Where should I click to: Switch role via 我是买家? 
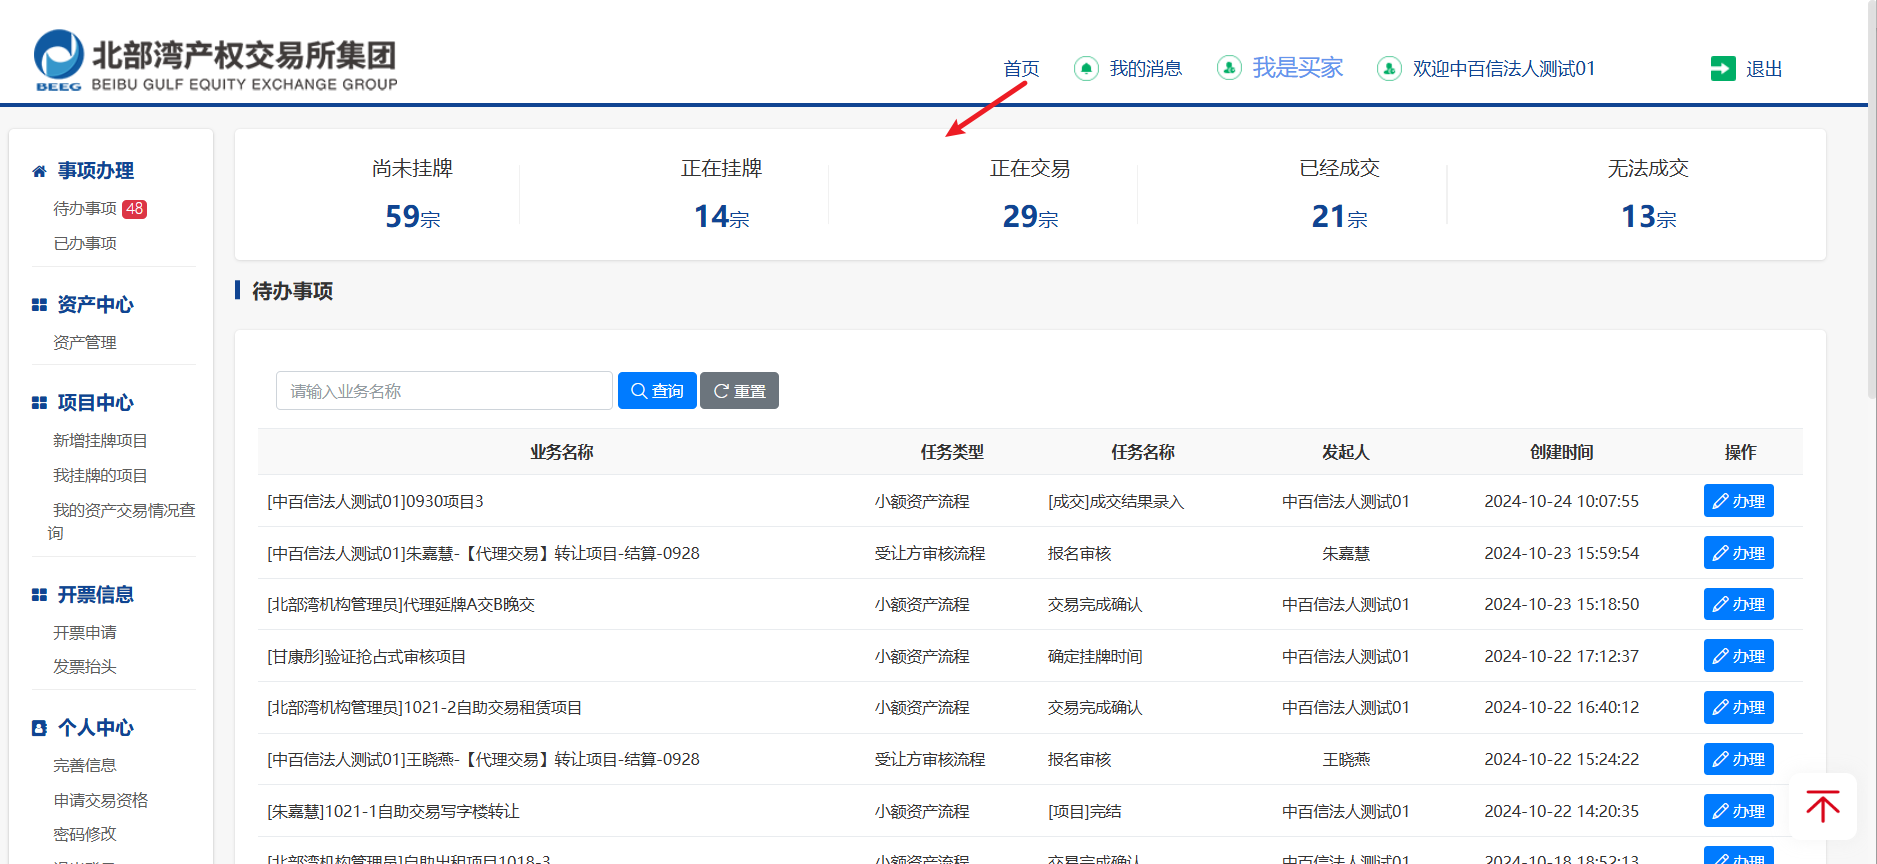click(x=1298, y=67)
